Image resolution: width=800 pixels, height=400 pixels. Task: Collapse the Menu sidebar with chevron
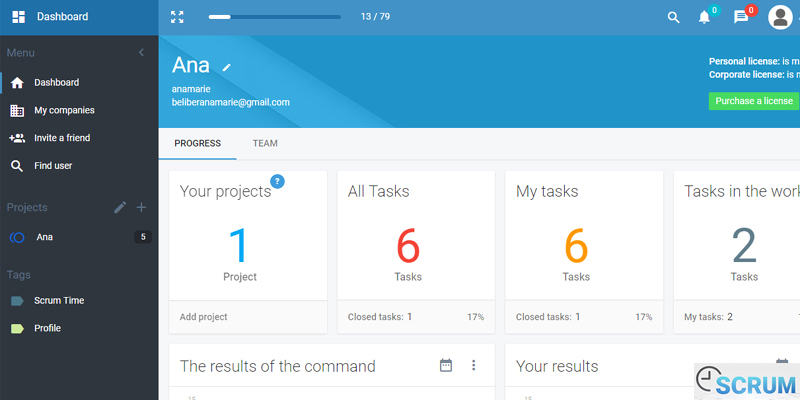tap(141, 52)
